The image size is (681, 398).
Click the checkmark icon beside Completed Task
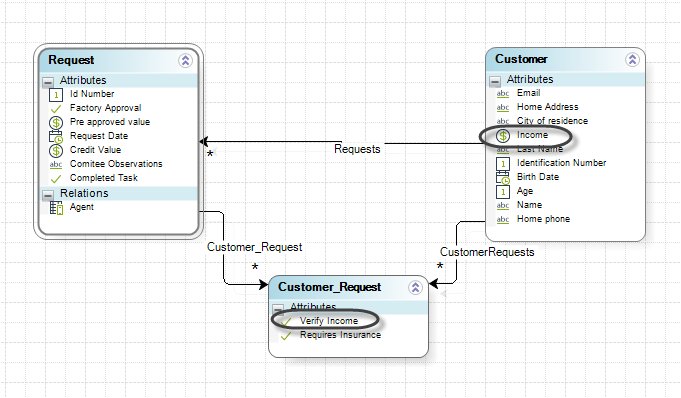56,179
